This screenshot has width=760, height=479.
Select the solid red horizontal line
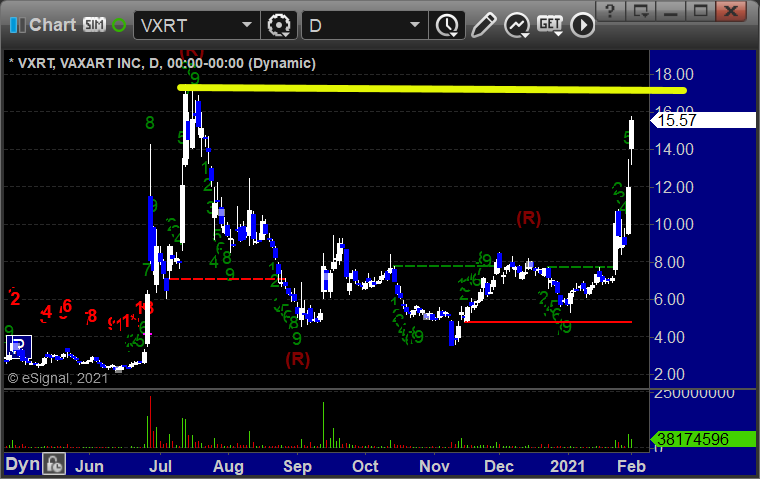point(548,322)
